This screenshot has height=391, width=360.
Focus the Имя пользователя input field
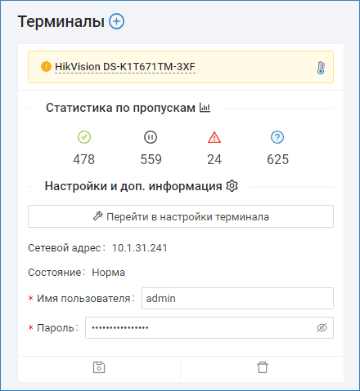click(237, 298)
